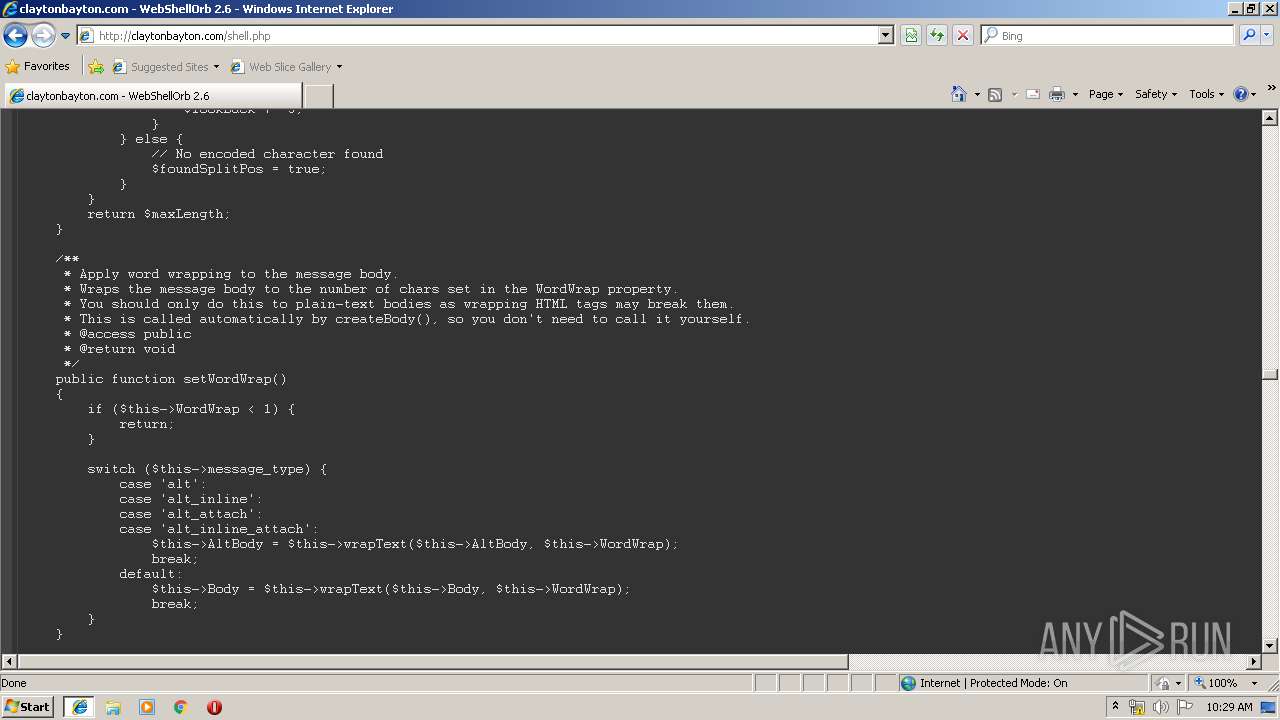1280x720 pixels.
Task: Click the Home icon in command bar
Action: point(958,94)
